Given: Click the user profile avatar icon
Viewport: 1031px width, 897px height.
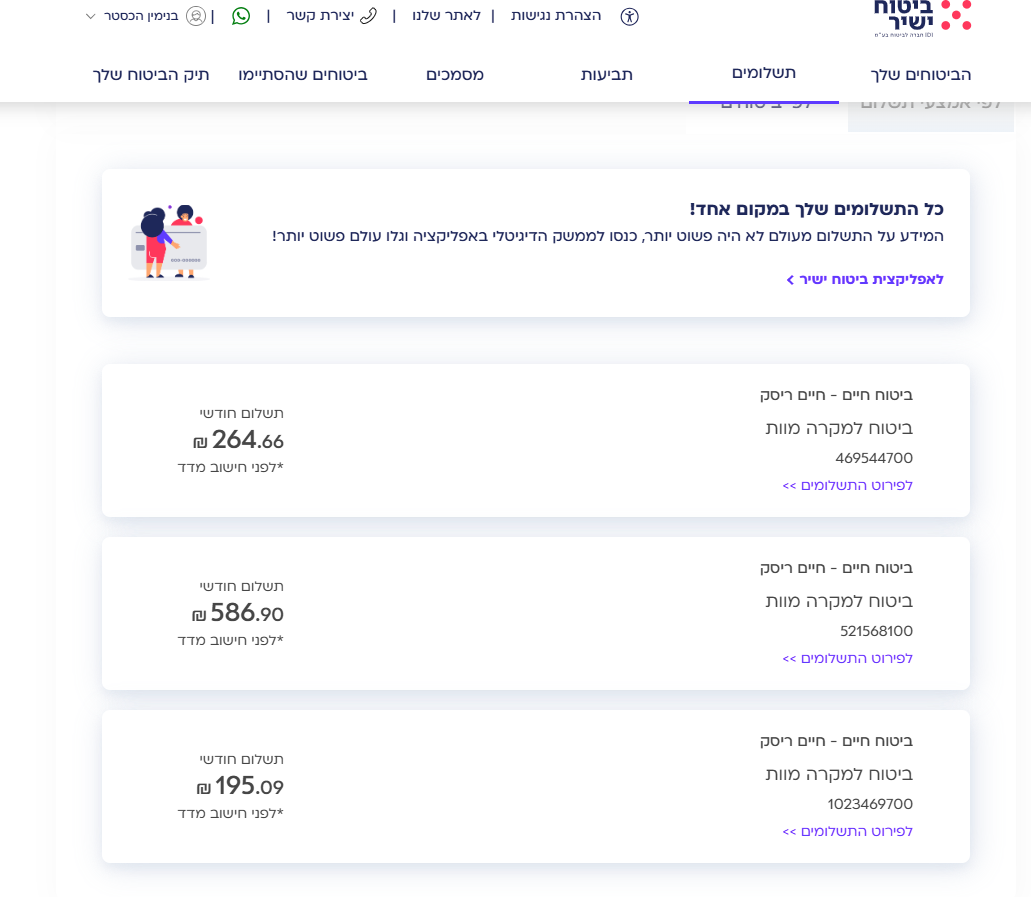Looking at the screenshot, I should click(x=196, y=16).
